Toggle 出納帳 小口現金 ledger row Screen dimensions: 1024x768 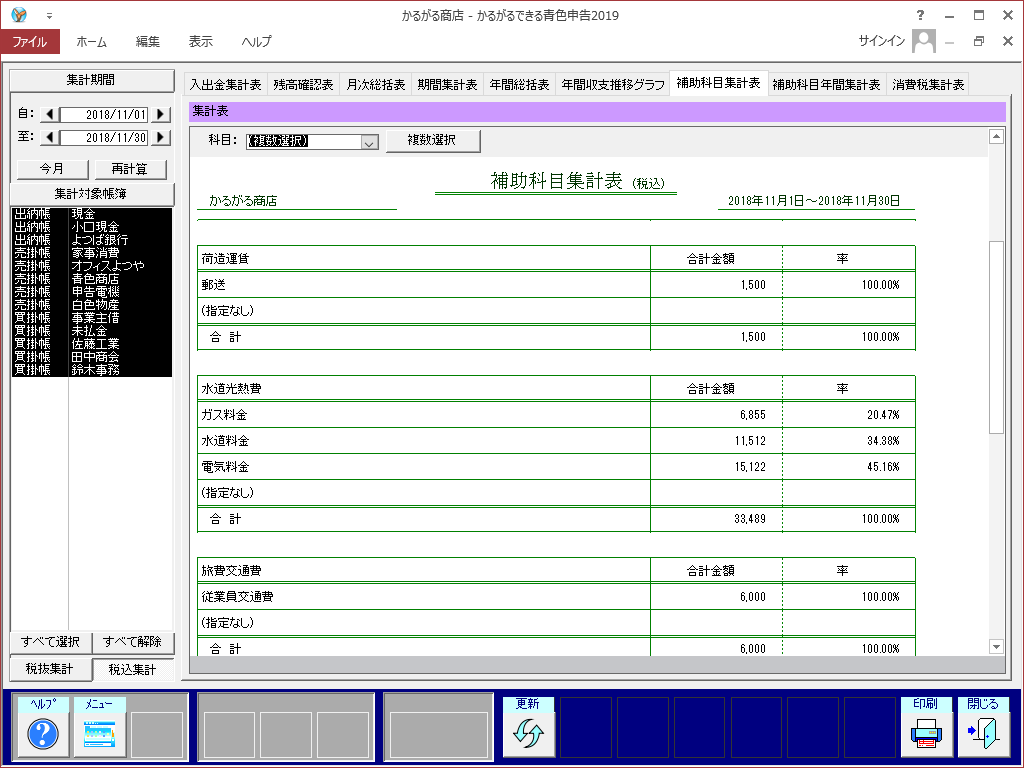(91, 227)
